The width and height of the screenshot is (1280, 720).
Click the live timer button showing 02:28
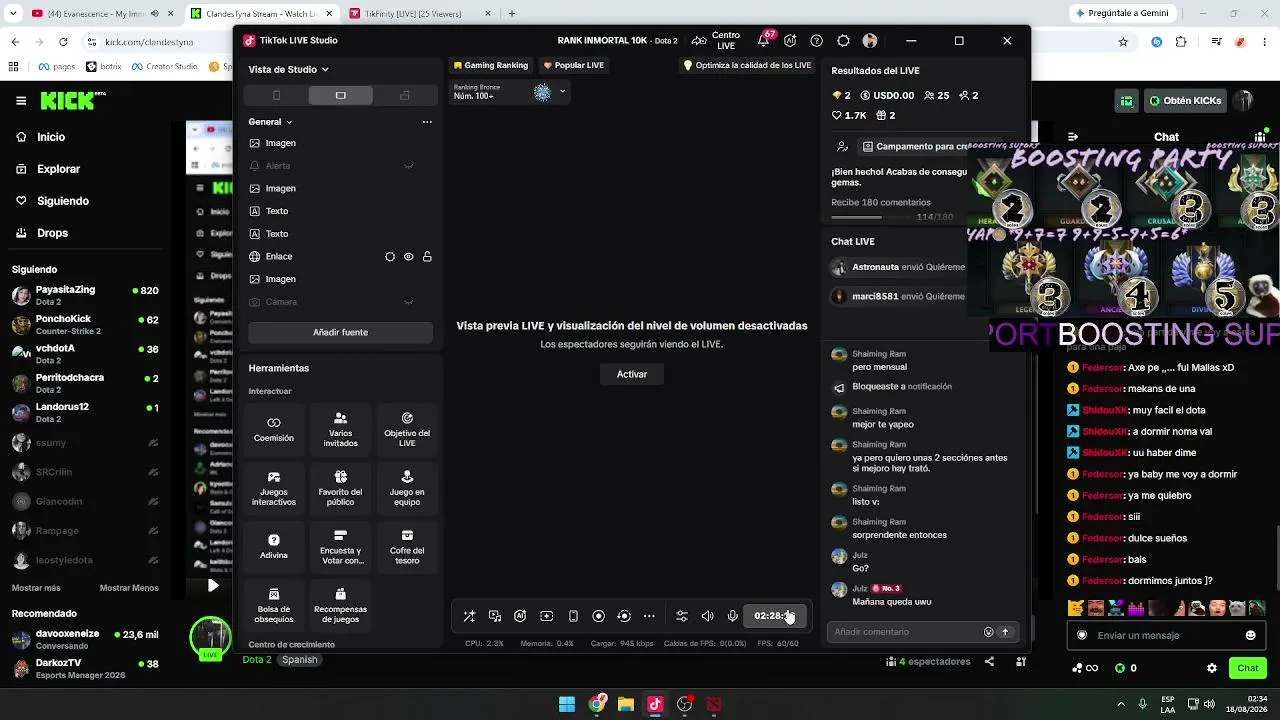click(775, 616)
